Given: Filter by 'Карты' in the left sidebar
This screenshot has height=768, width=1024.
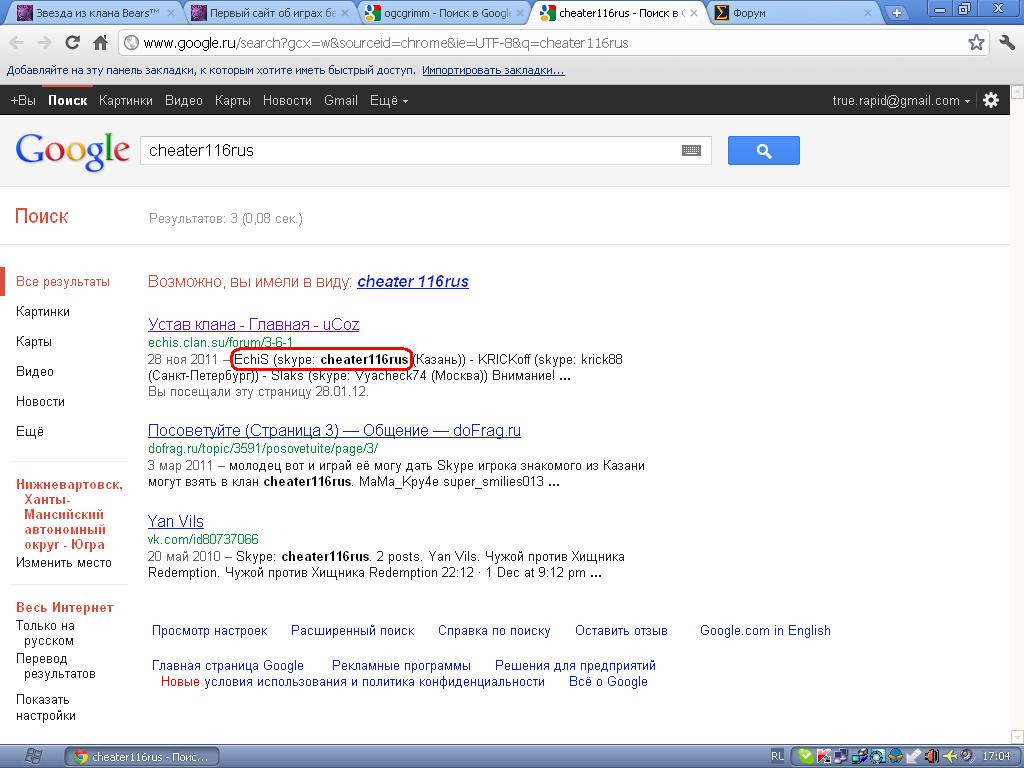Looking at the screenshot, I should (x=33, y=342).
